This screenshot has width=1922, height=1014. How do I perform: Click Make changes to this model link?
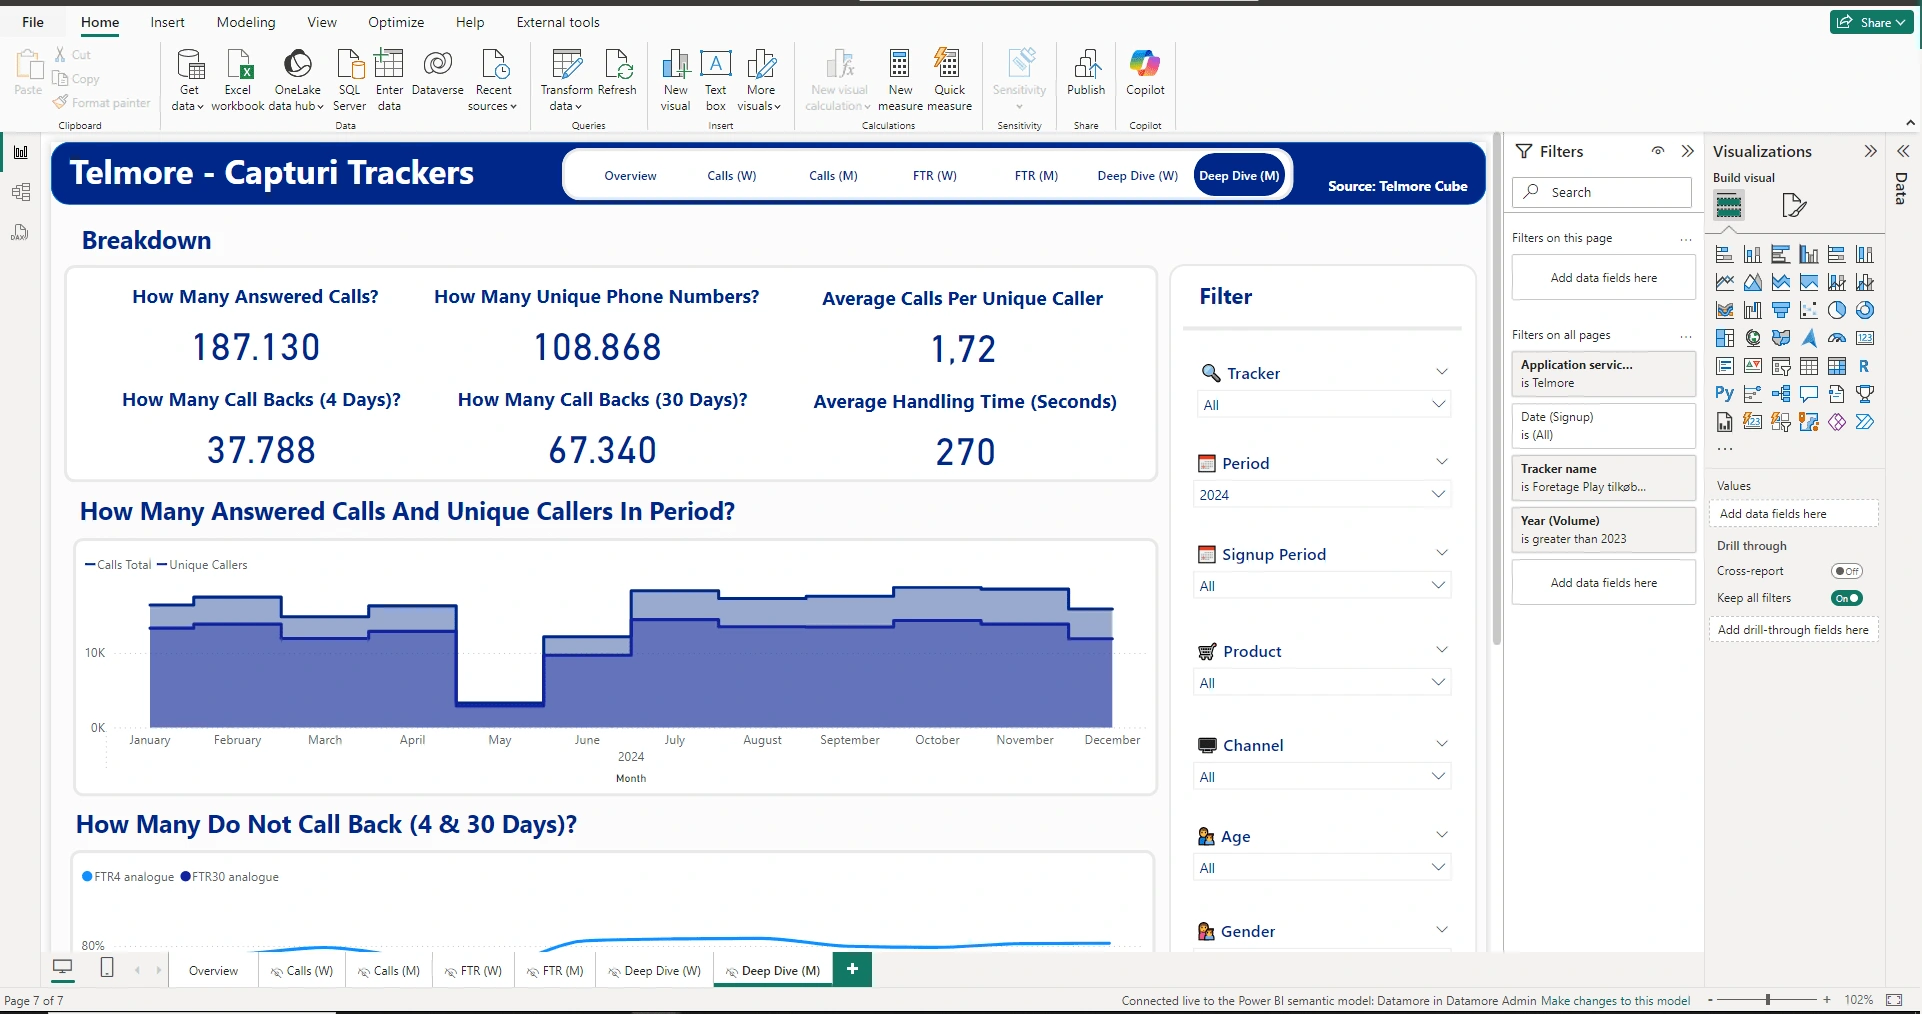1615,1000
